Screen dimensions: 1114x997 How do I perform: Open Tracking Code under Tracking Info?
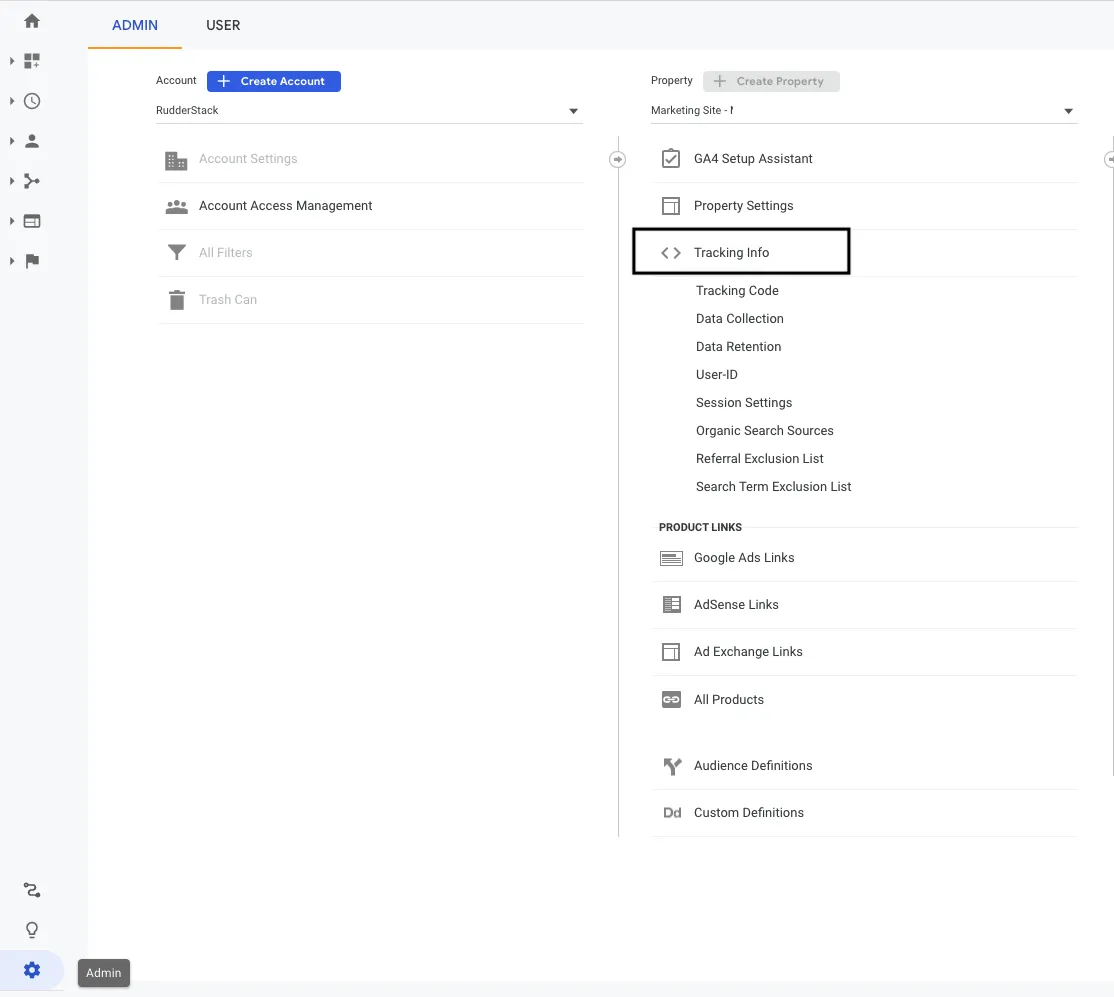(x=737, y=291)
